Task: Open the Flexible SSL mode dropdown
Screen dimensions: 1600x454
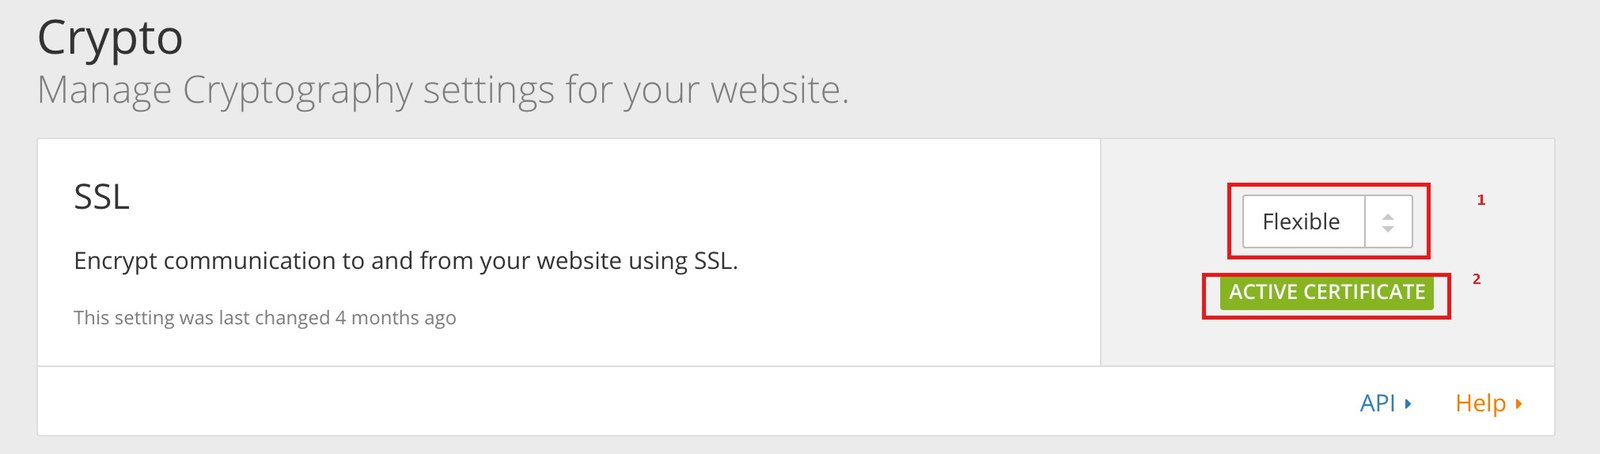Action: (1326, 221)
